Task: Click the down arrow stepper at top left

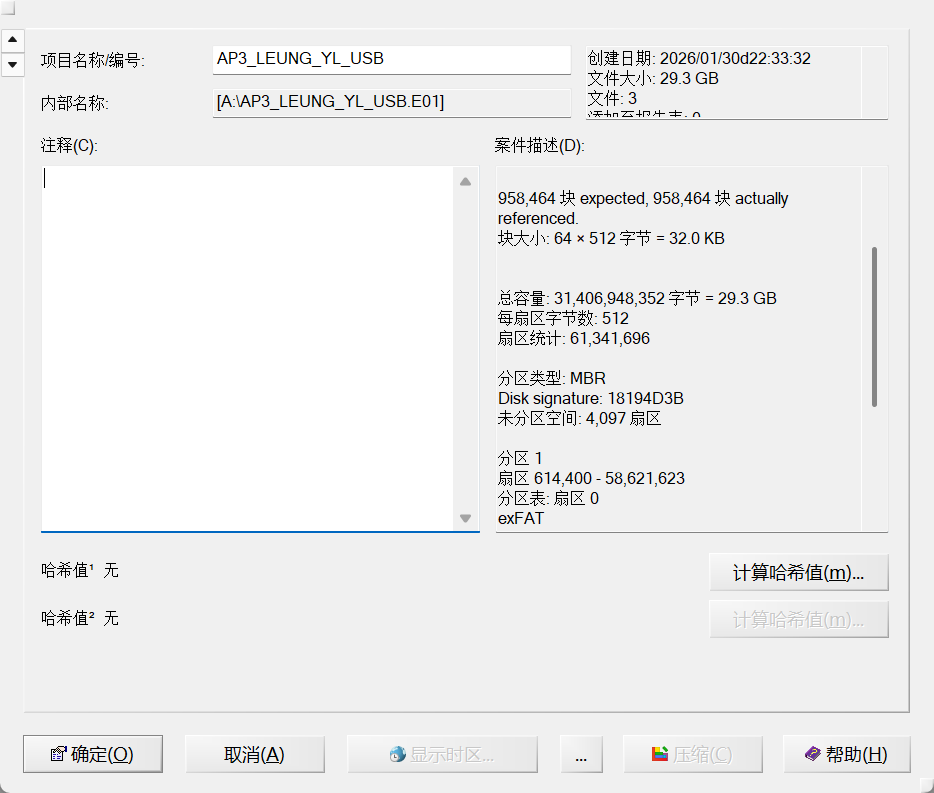Action: (x=13, y=64)
